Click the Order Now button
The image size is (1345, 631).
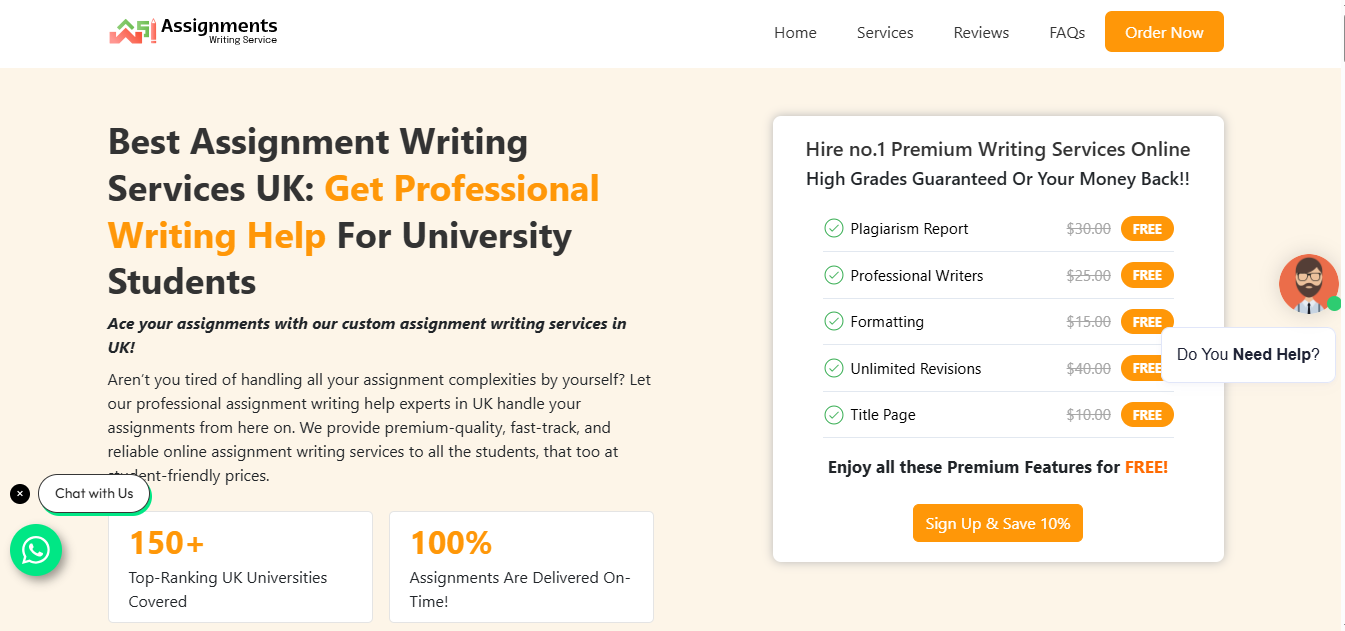[1164, 32]
